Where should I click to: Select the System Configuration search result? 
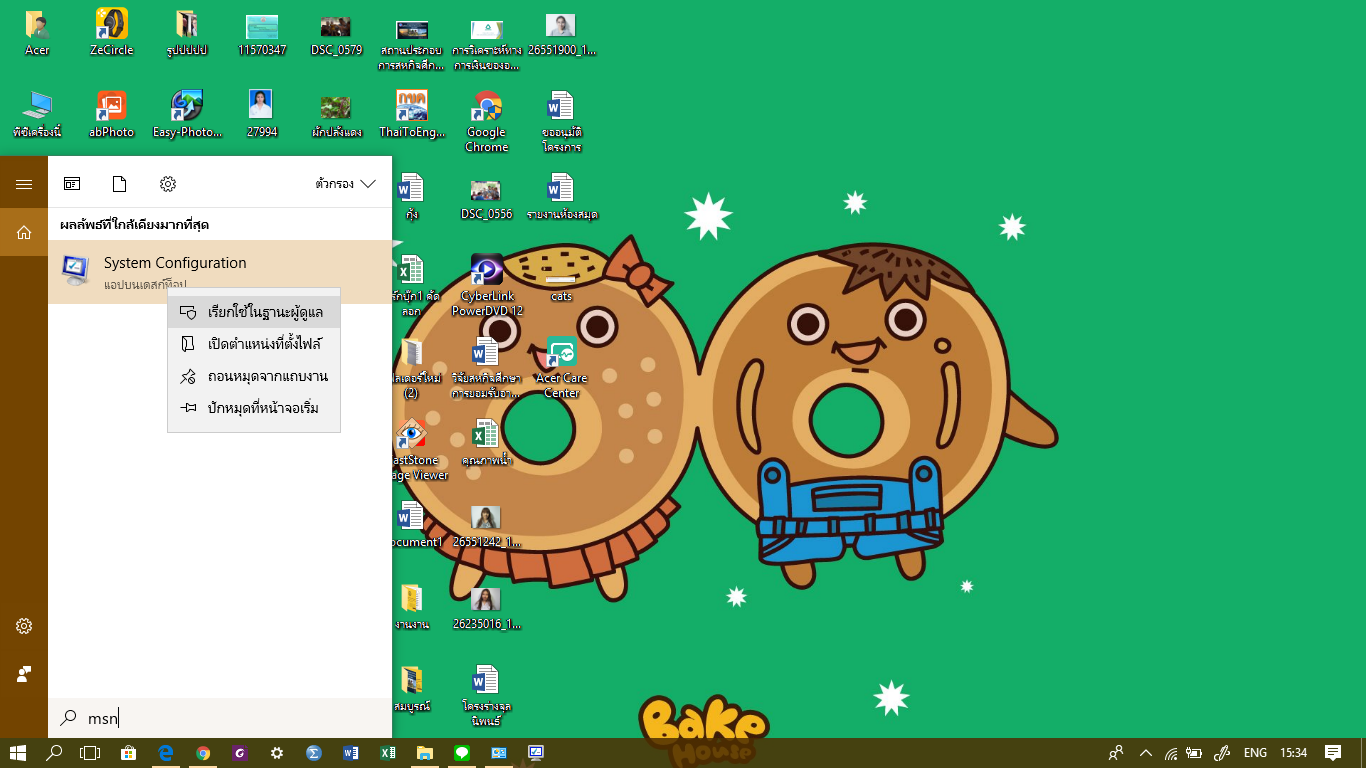pos(220,272)
